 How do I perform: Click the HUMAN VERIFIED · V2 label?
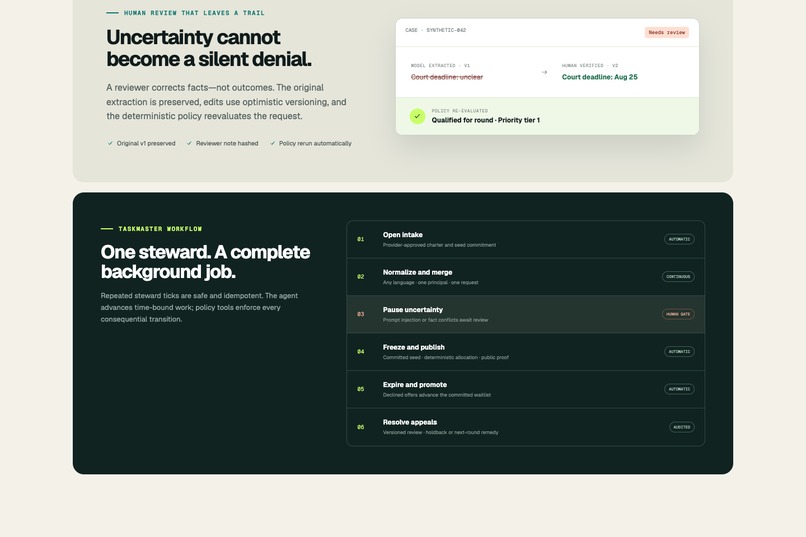pyautogui.click(x=590, y=66)
